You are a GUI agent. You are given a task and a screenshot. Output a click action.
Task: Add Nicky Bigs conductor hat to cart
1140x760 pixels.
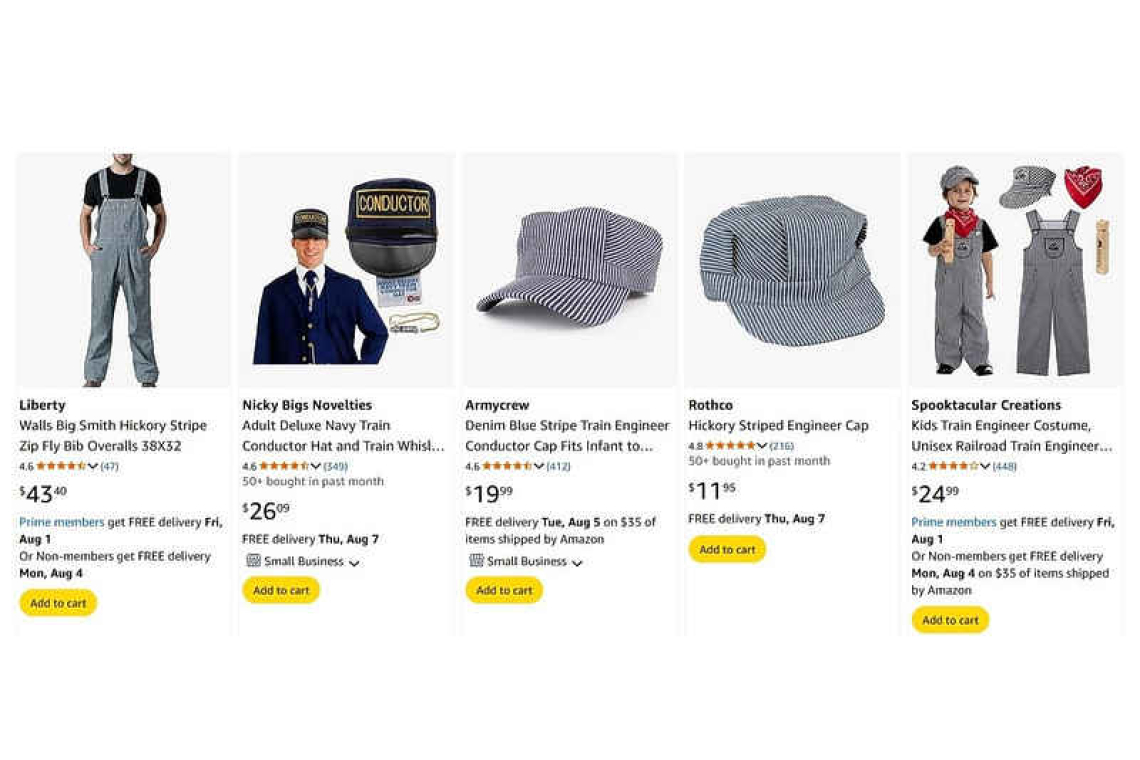tap(281, 590)
